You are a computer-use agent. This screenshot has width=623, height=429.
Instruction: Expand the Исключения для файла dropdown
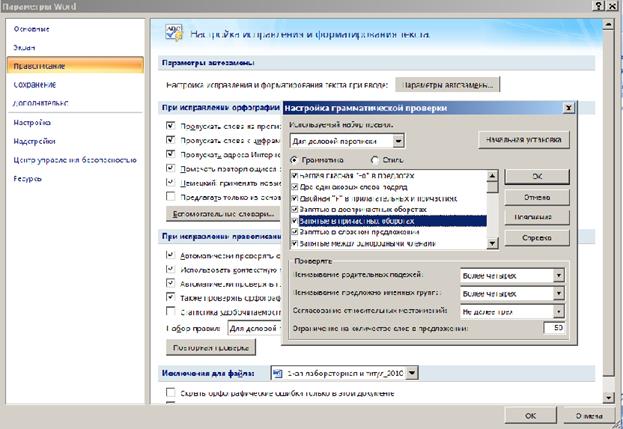pyautogui.click(x=413, y=373)
